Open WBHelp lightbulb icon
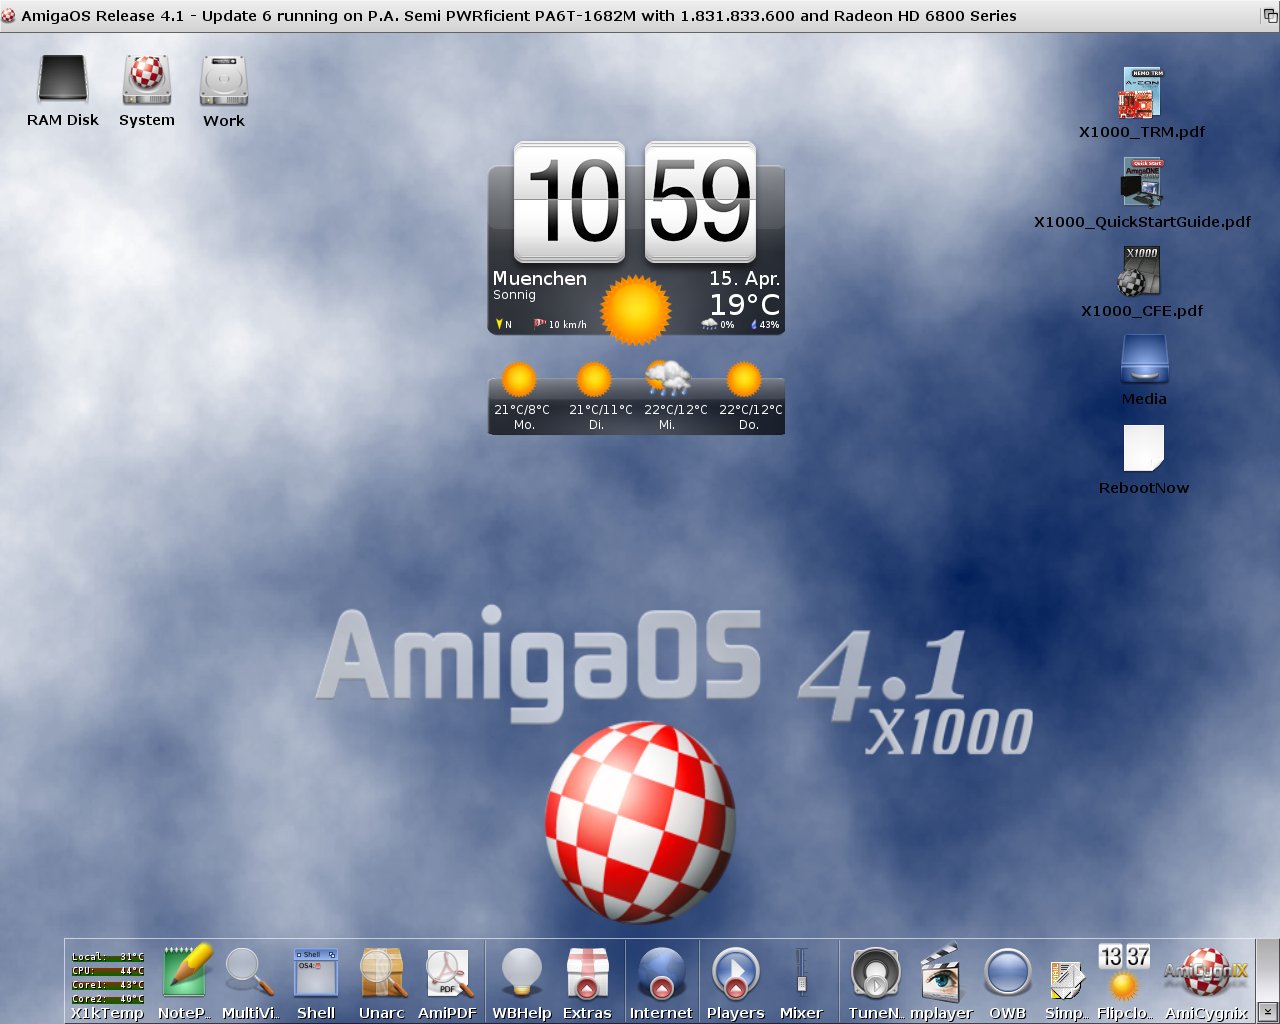Screen dimensions: 1280x1024 [x=521, y=973]
